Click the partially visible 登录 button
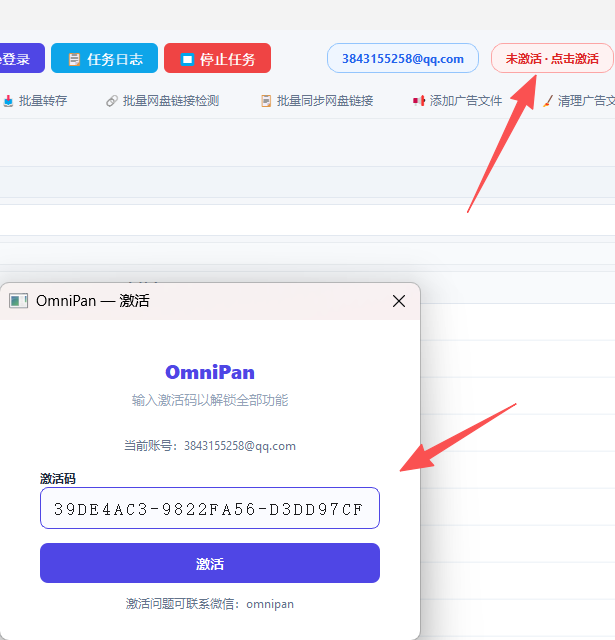The image size is (615, 640). click(x=22, y=58)
